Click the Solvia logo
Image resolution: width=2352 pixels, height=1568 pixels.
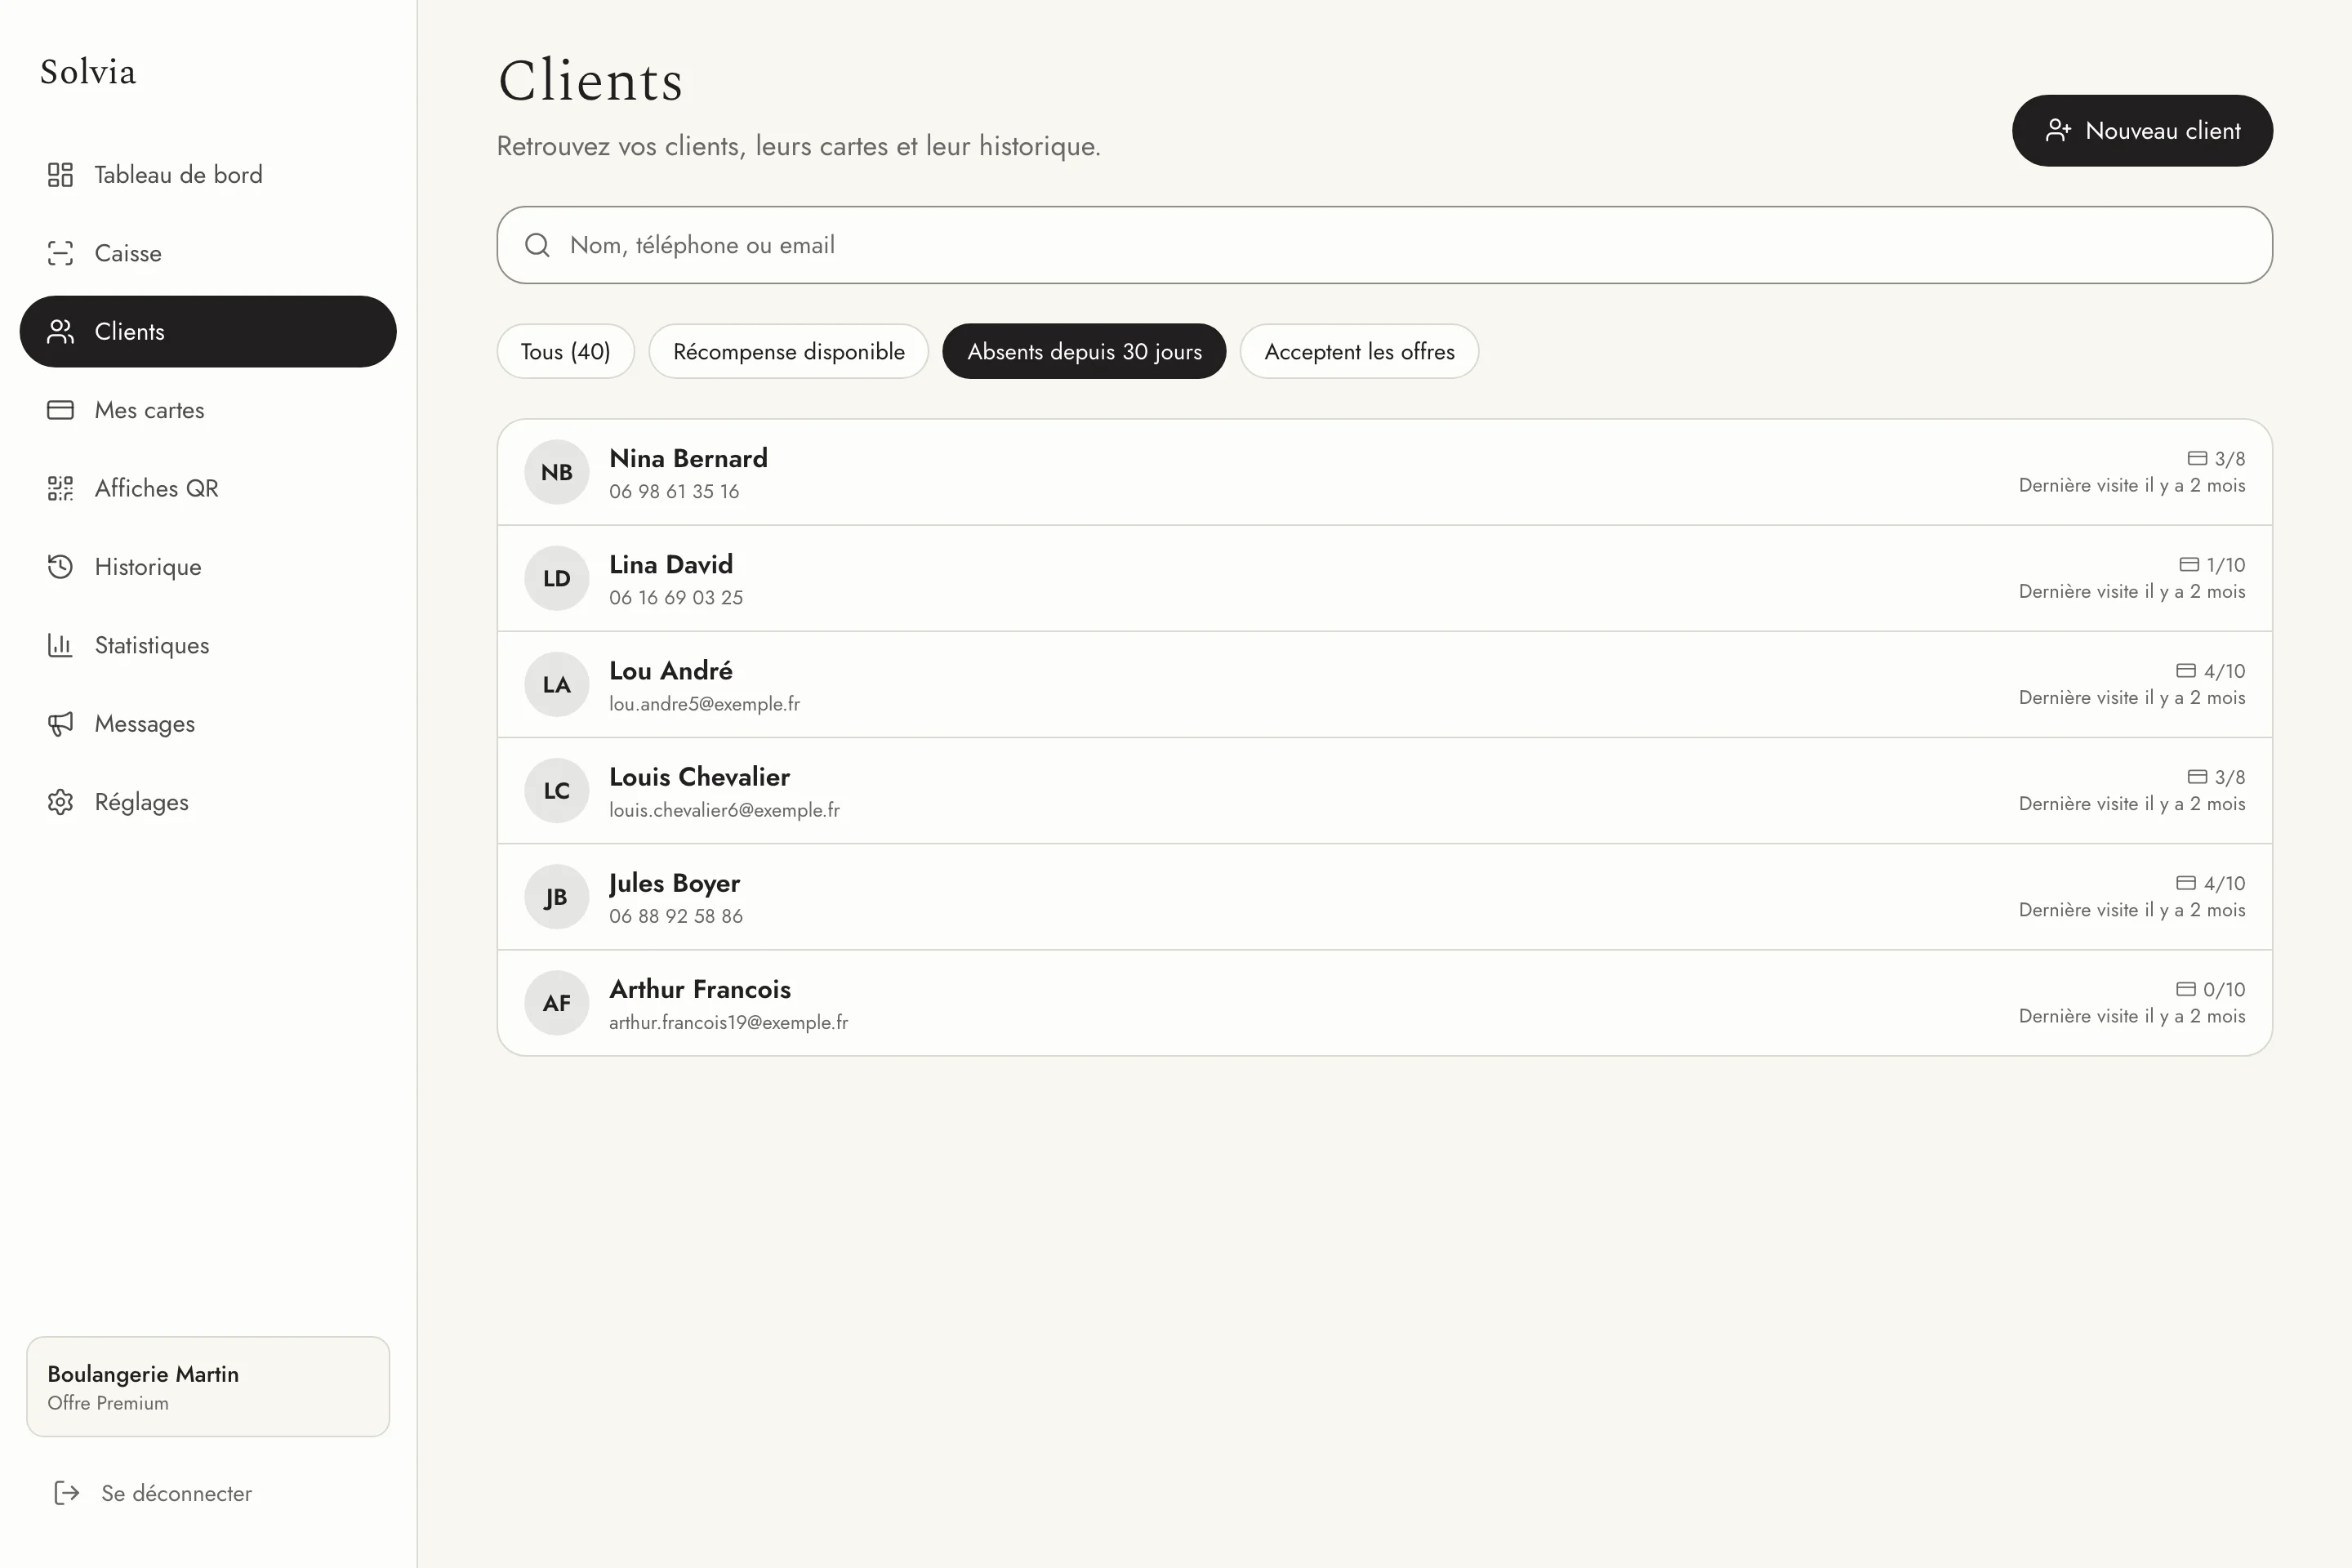click(x=88, y=72)
